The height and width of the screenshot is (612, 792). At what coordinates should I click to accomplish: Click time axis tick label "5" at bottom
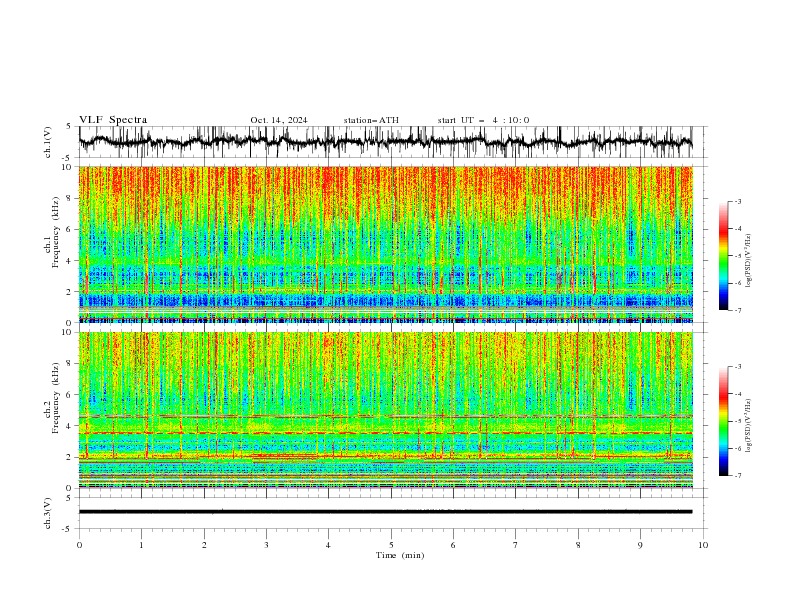tap(391, 545)
